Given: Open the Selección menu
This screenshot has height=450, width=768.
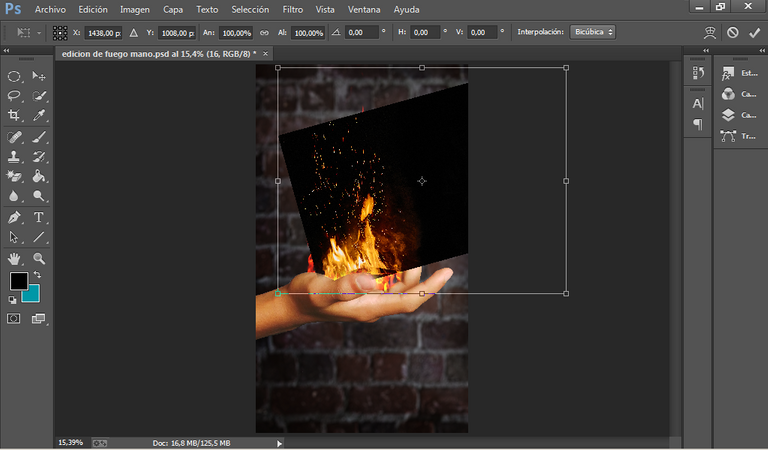Looking at the screenshot, I should [250, 9].
